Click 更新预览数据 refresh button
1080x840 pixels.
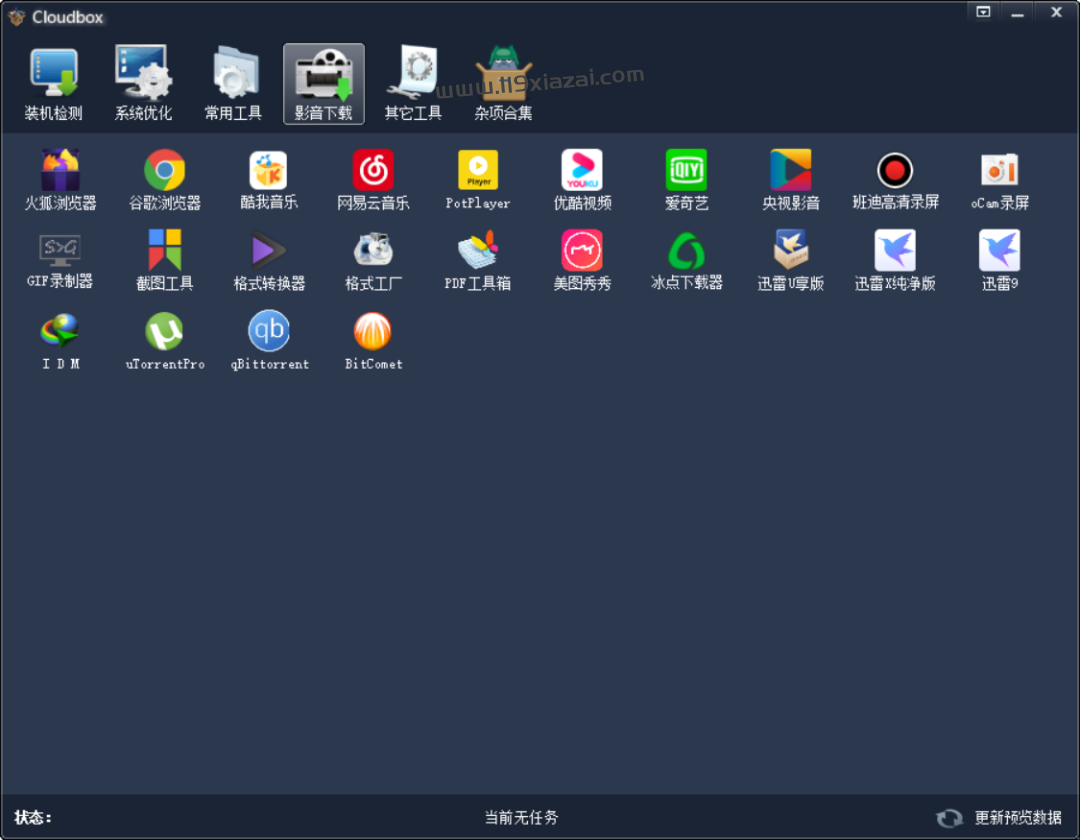[1018, 817]
